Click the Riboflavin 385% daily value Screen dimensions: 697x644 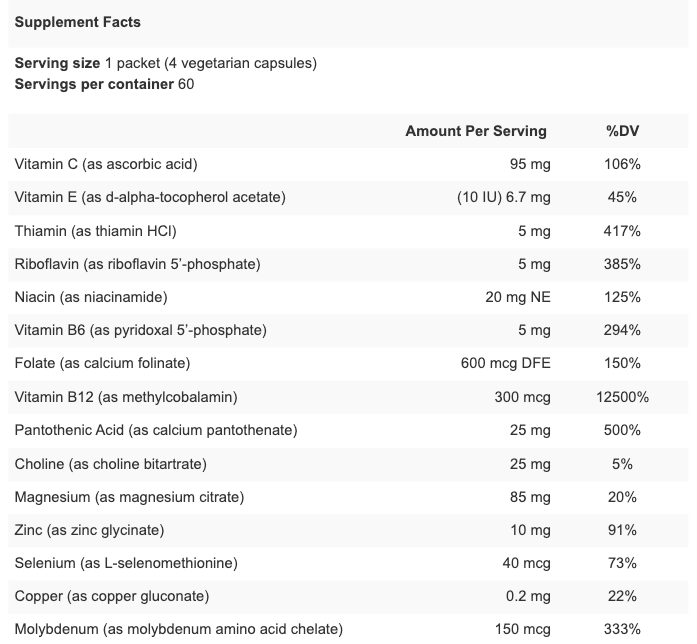pyautogui.click(x=622, y=264)
